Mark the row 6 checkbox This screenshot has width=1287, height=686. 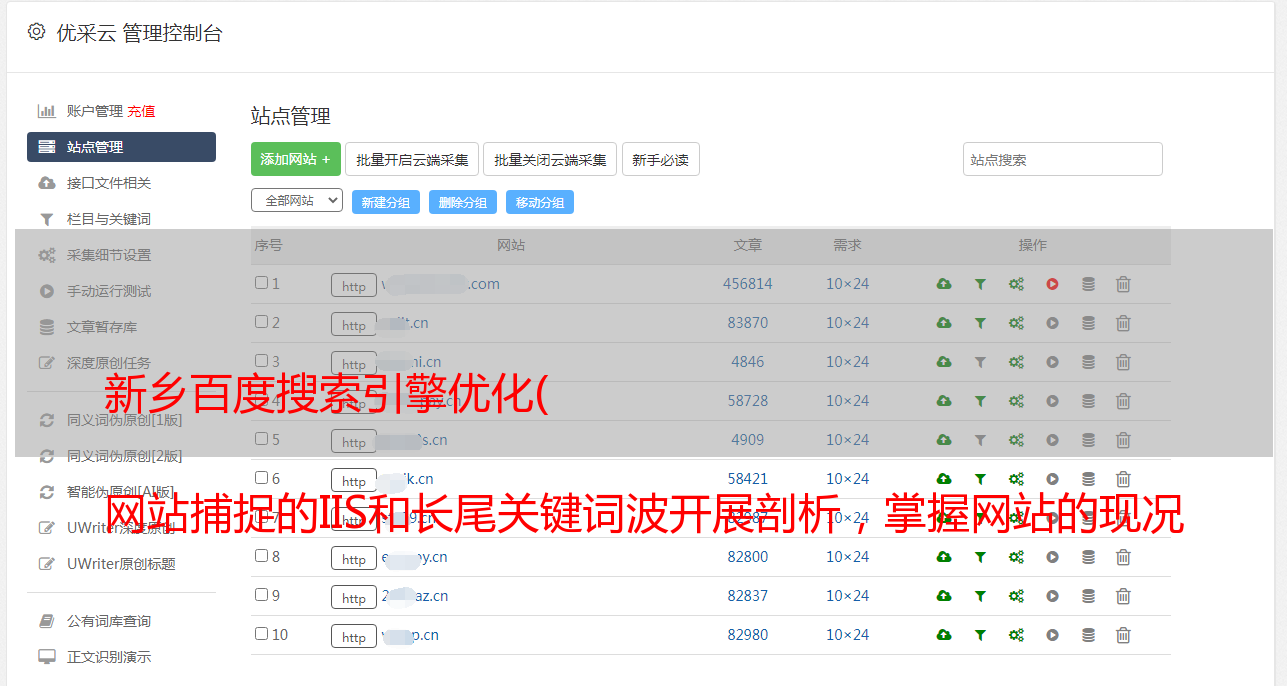point(261,478)
